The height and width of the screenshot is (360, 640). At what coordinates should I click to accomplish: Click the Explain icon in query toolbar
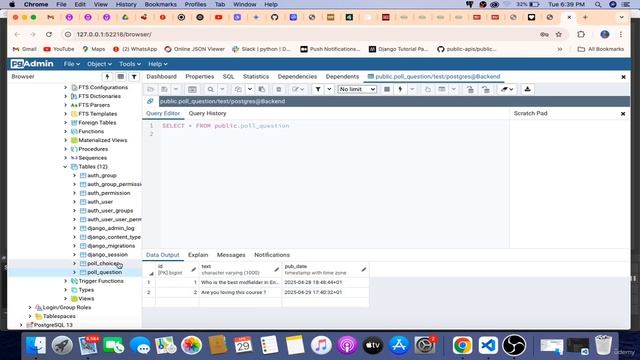tap(427, 89)
